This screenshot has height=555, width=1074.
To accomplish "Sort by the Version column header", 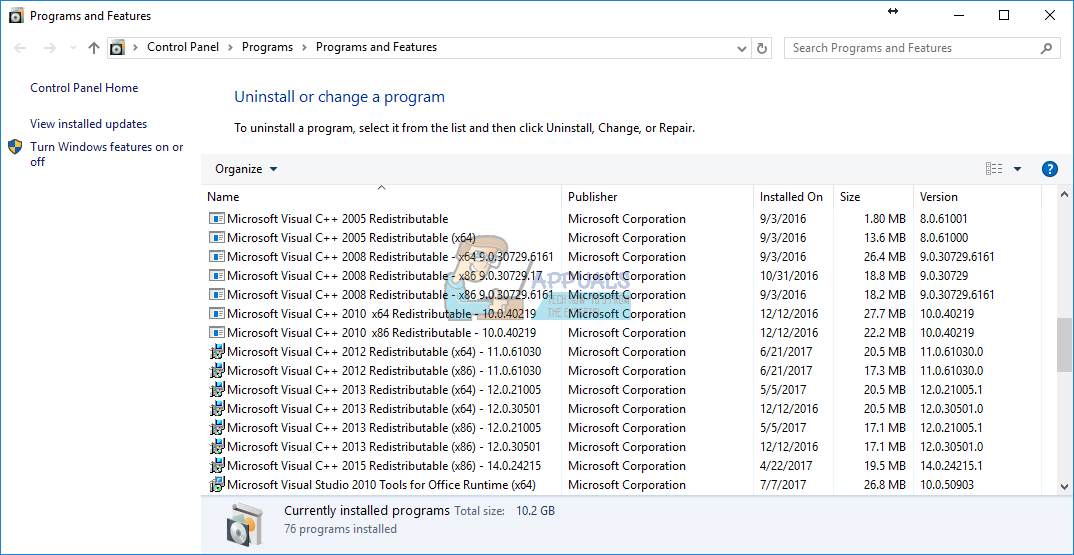I will click(x=977, y=197).
